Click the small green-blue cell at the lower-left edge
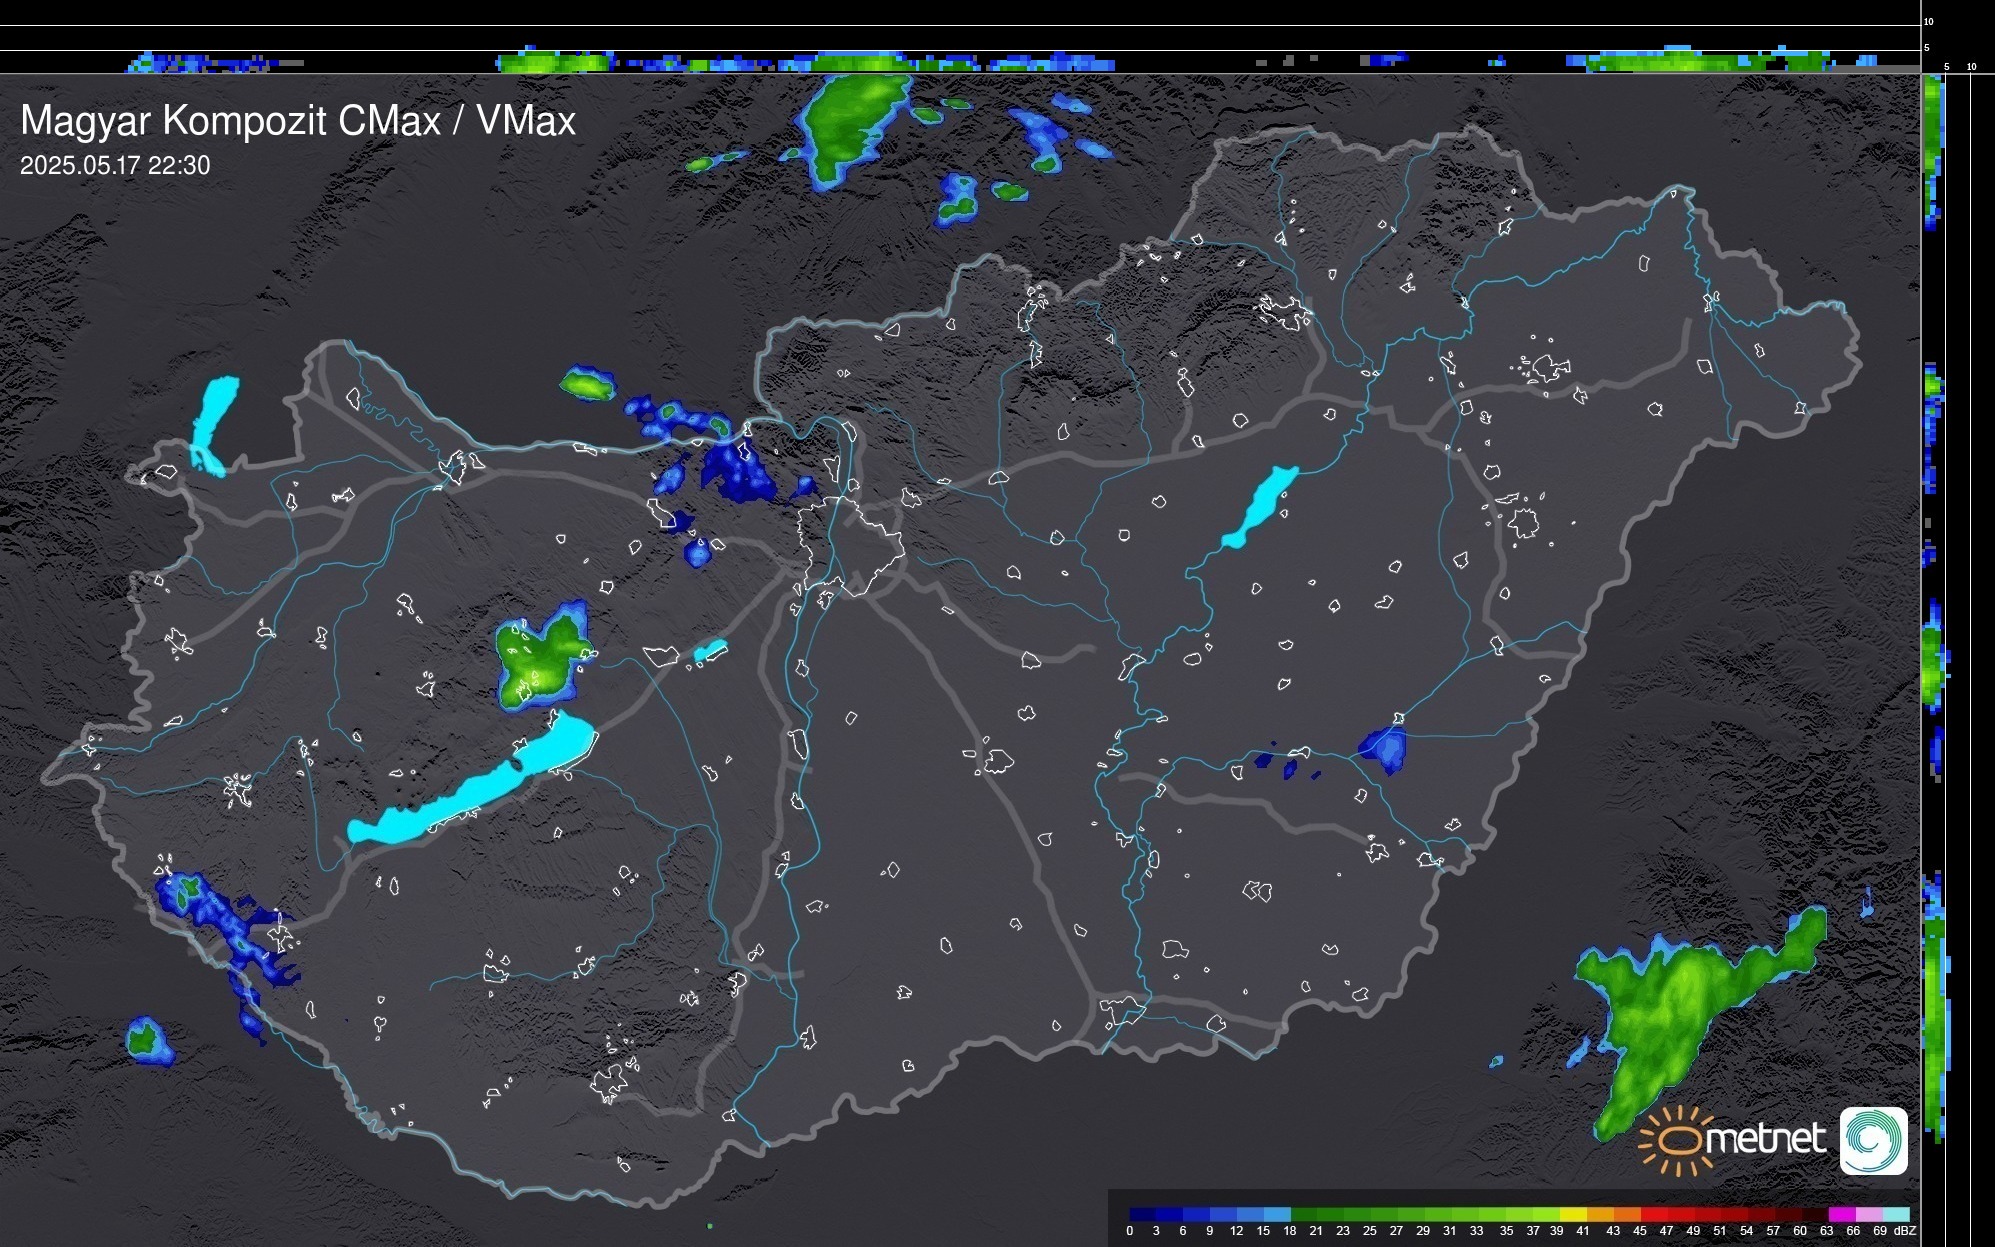The width and height of the screenshot is (1995, 1247). pyautogui.click(x=146, y=1040)
